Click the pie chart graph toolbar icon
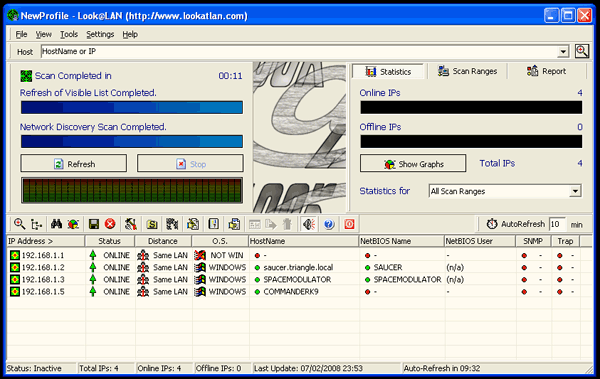This screenshot has width=600, height=379. 73,224
